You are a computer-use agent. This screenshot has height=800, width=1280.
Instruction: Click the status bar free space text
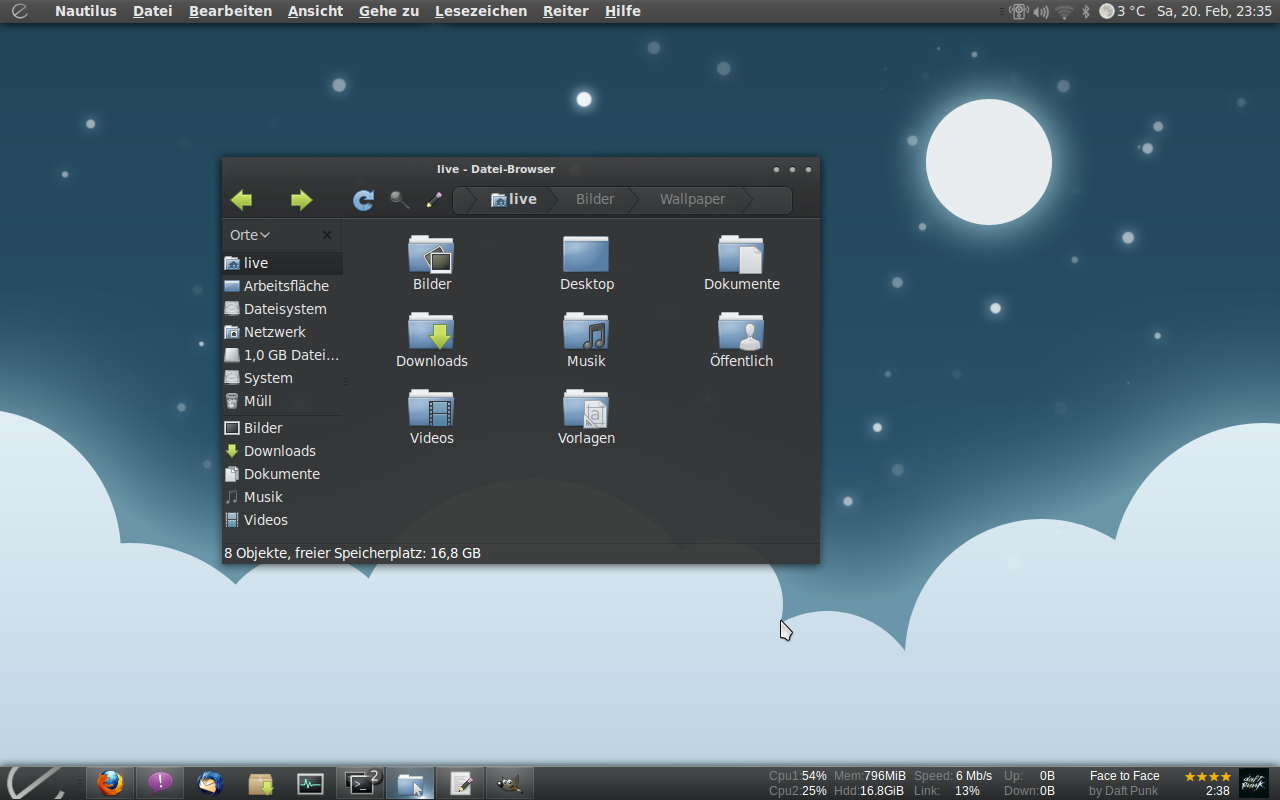pyautogui.click(x=352, y=553)
